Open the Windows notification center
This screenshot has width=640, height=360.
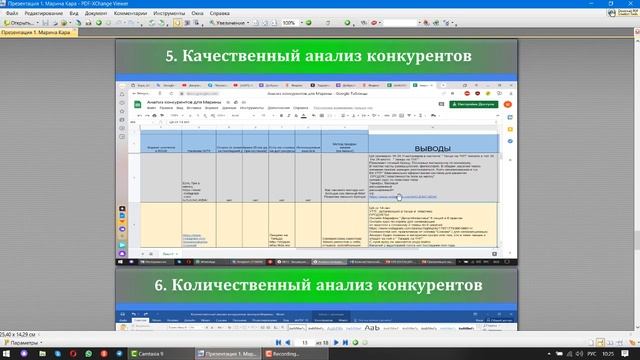click(624, 353)
